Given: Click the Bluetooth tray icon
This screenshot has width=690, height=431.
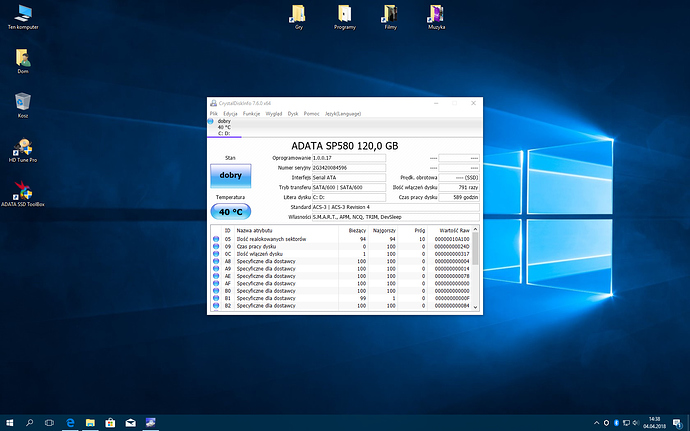Looking at the screenshot, I should click(616, 423).
